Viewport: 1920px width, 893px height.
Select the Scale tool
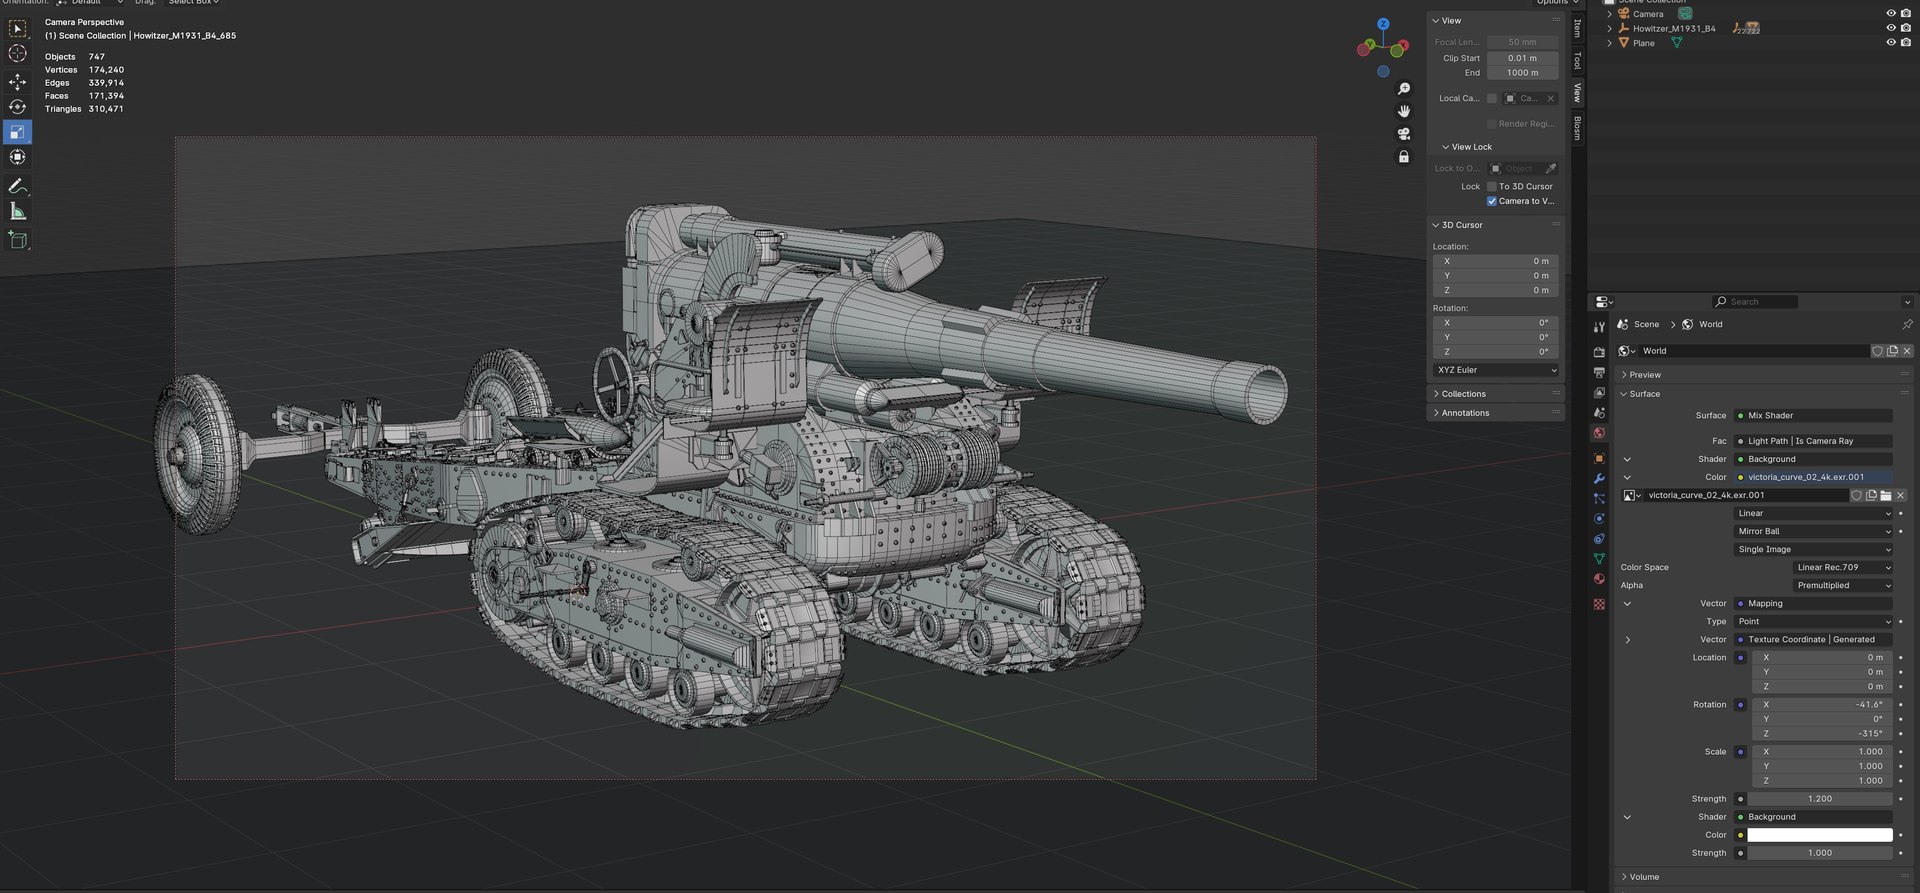pos(17,132)
